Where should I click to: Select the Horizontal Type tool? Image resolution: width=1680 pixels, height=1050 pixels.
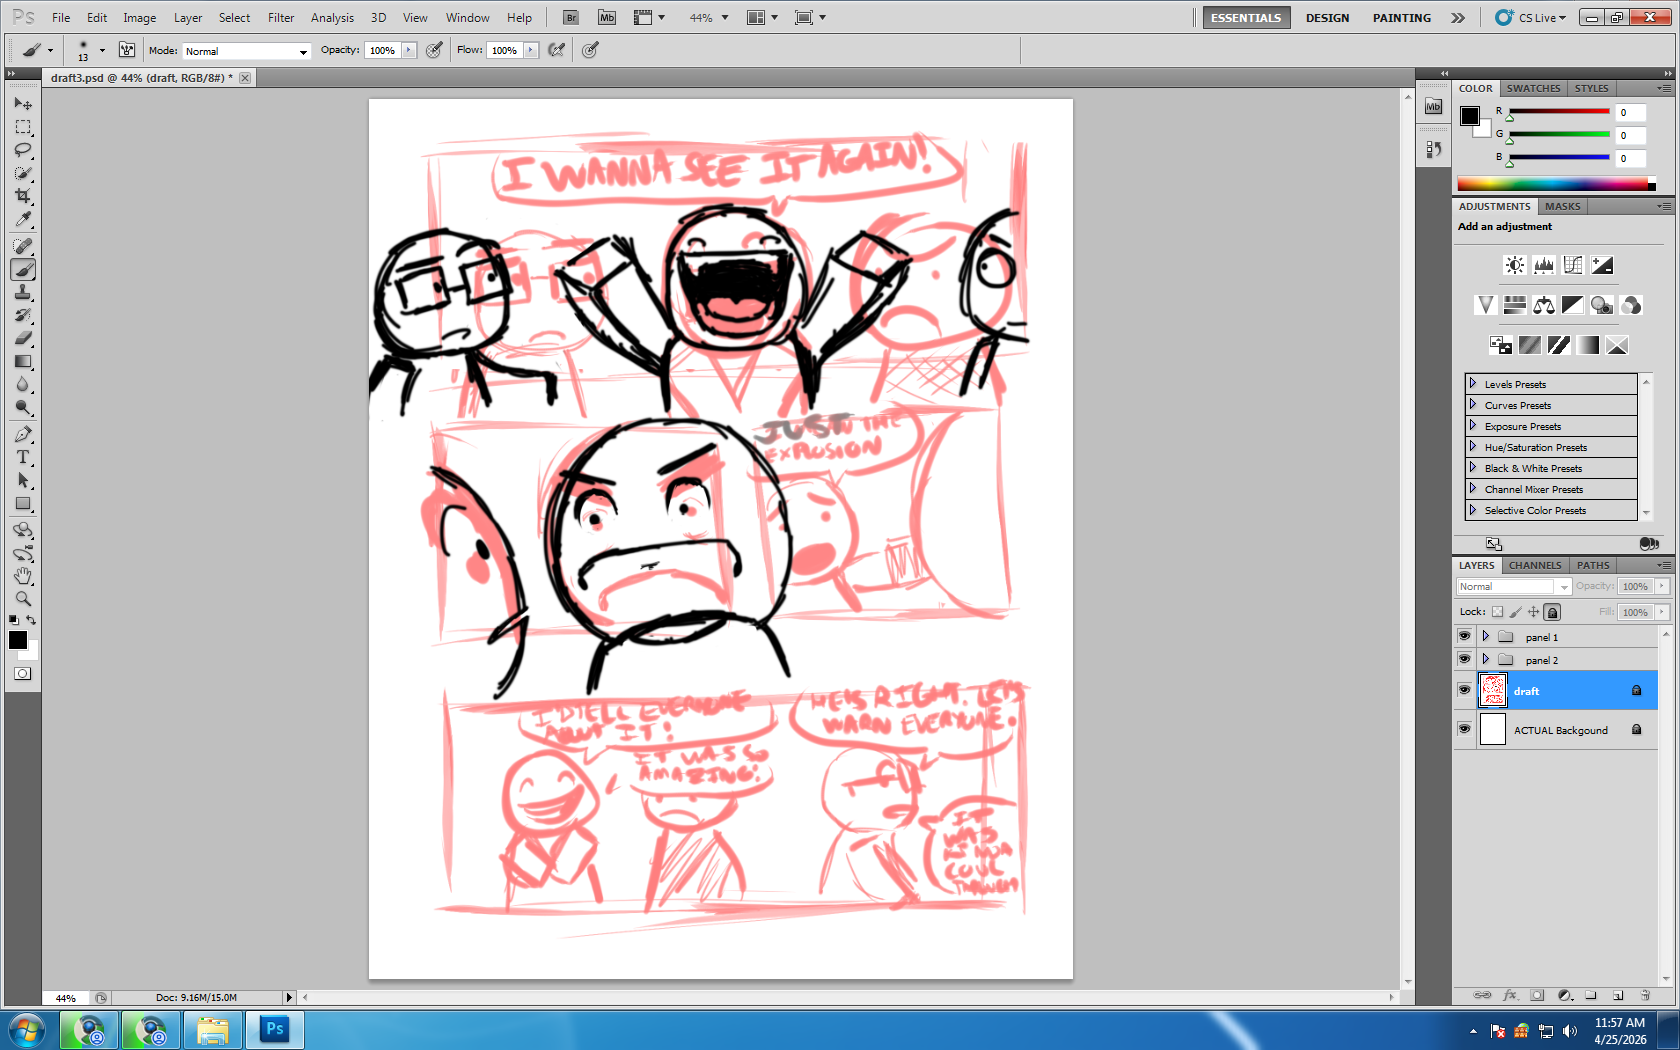pos(23,457)
